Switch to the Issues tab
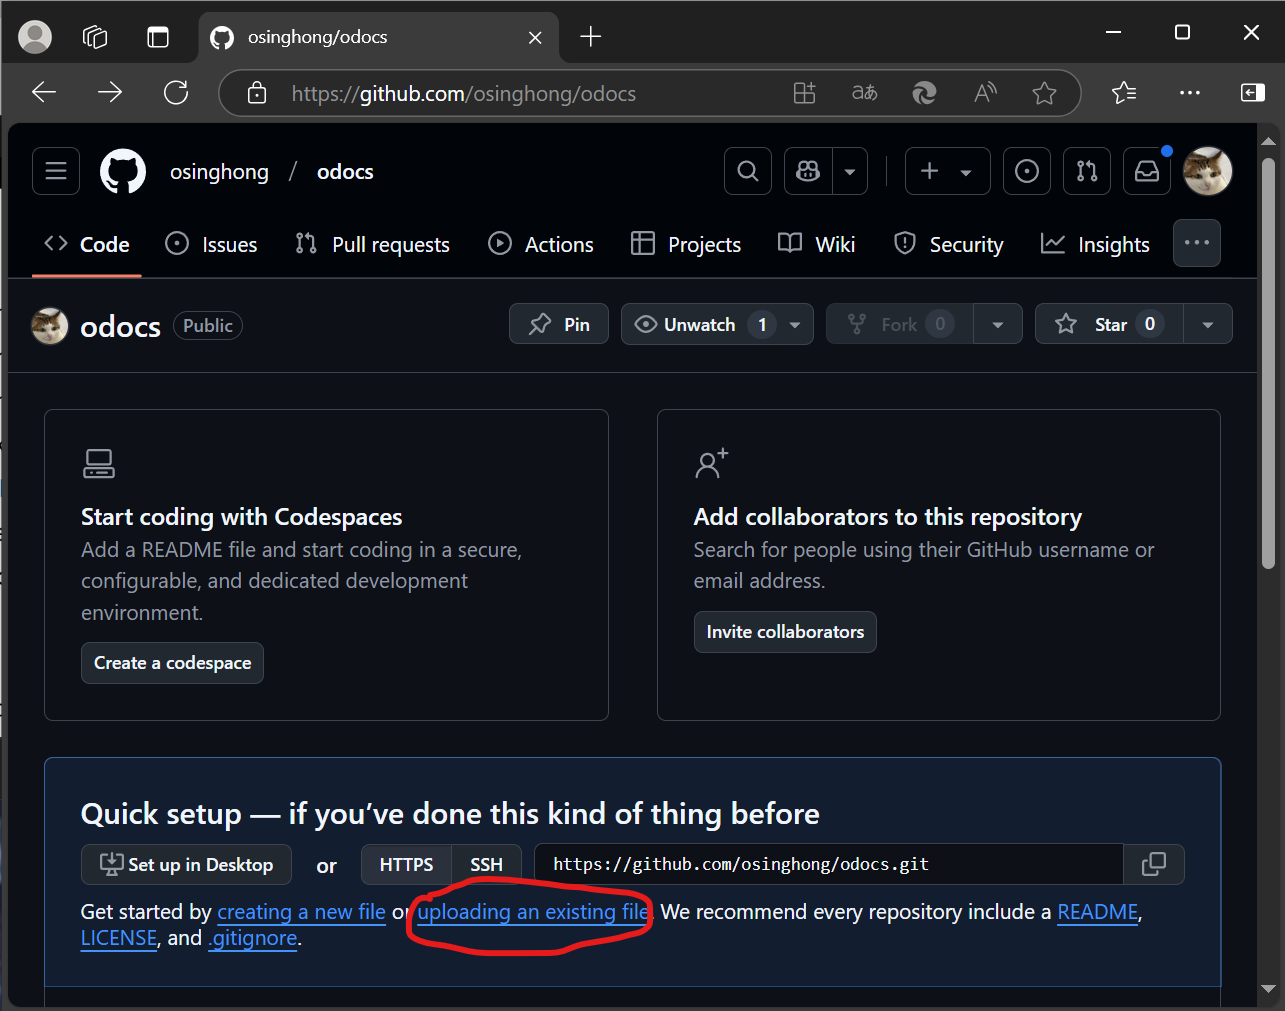The width and height of the screenshot is (1285, 1011). point(211,244)
